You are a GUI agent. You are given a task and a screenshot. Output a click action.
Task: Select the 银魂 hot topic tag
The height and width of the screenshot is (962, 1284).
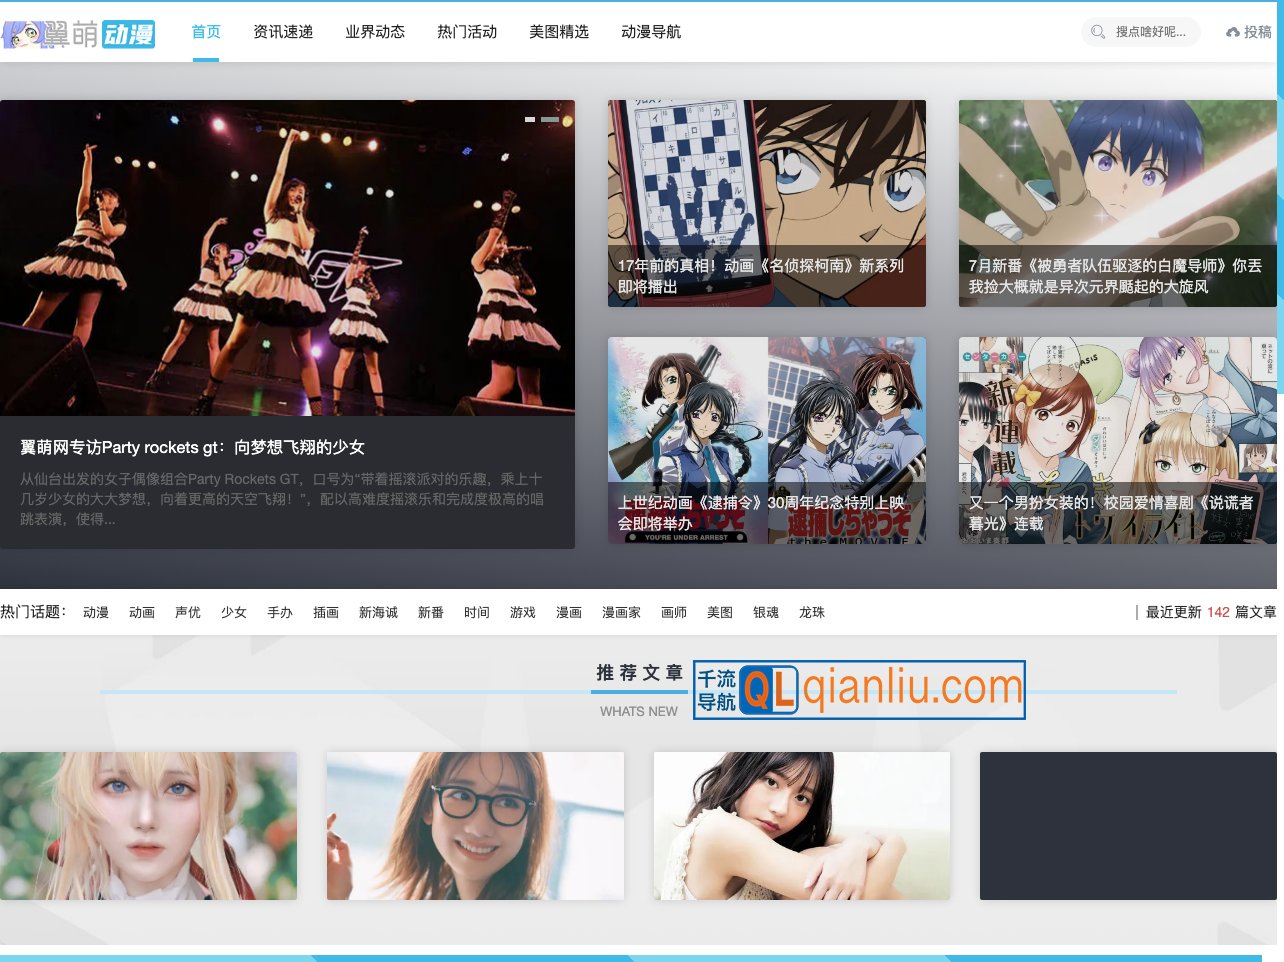[766, 612]
